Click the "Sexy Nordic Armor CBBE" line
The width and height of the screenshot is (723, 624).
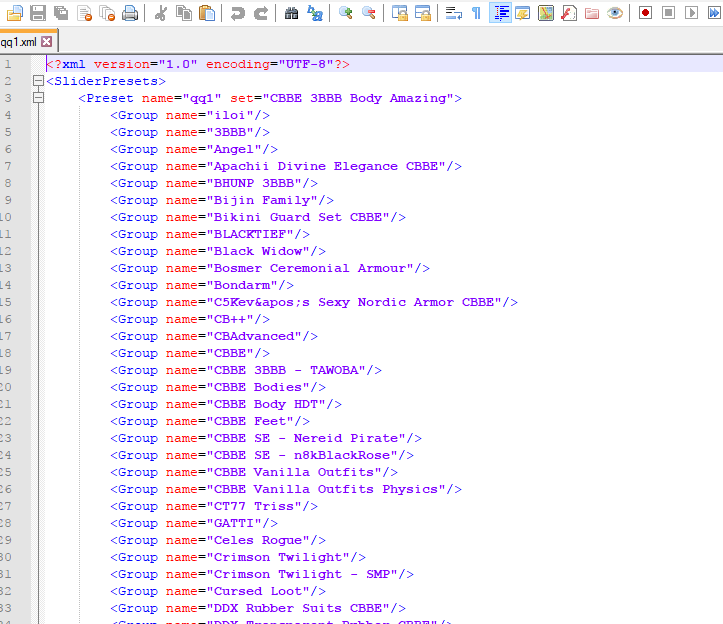[314, 302]
